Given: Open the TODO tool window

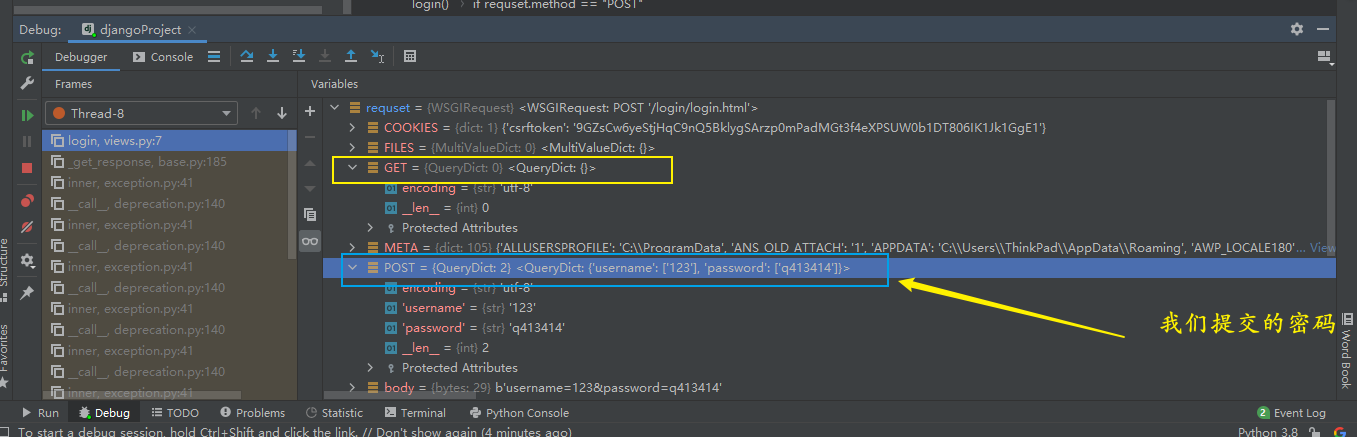Looking at the screenshot, I should [x=174, y=413].
